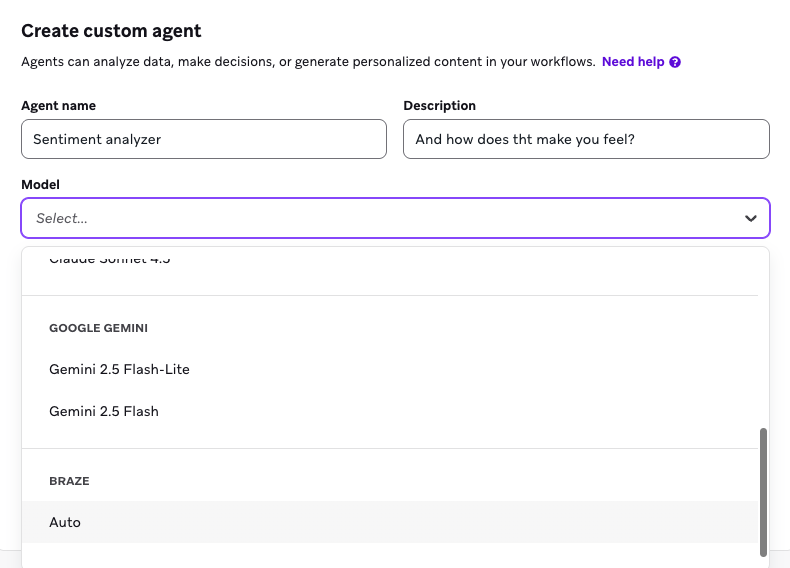Select the Auto option under Braze
Image resolution: width=790 pixels, height=568 pixels.
coord(65,522)
